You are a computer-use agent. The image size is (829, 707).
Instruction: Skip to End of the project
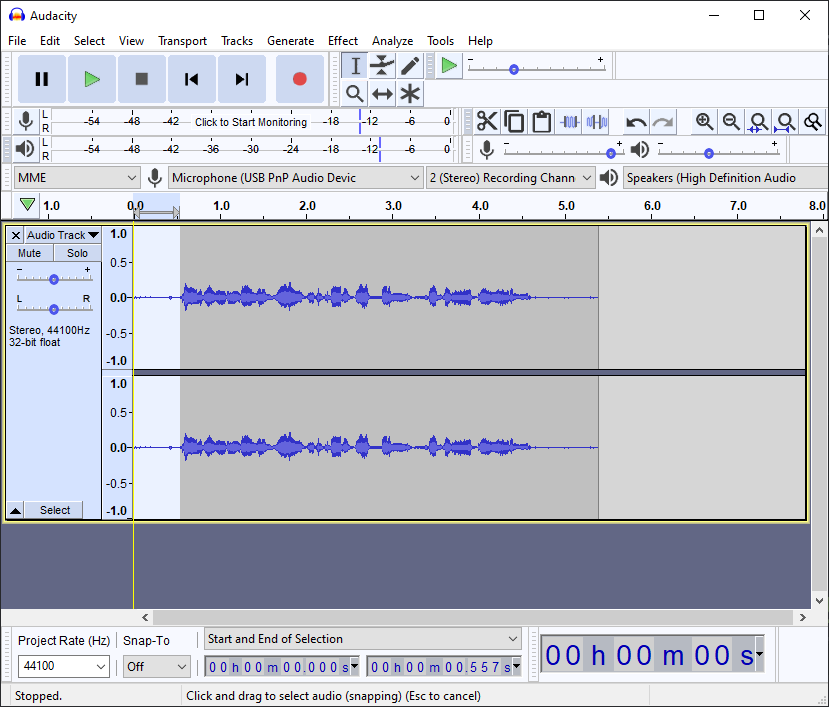pos(242,79)
